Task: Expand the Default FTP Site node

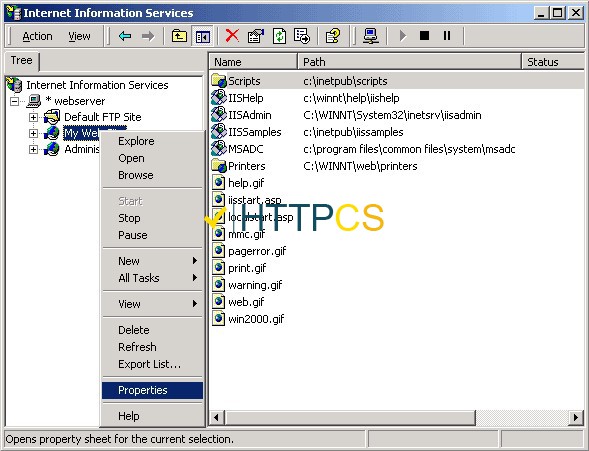Action: click(33, 117)
